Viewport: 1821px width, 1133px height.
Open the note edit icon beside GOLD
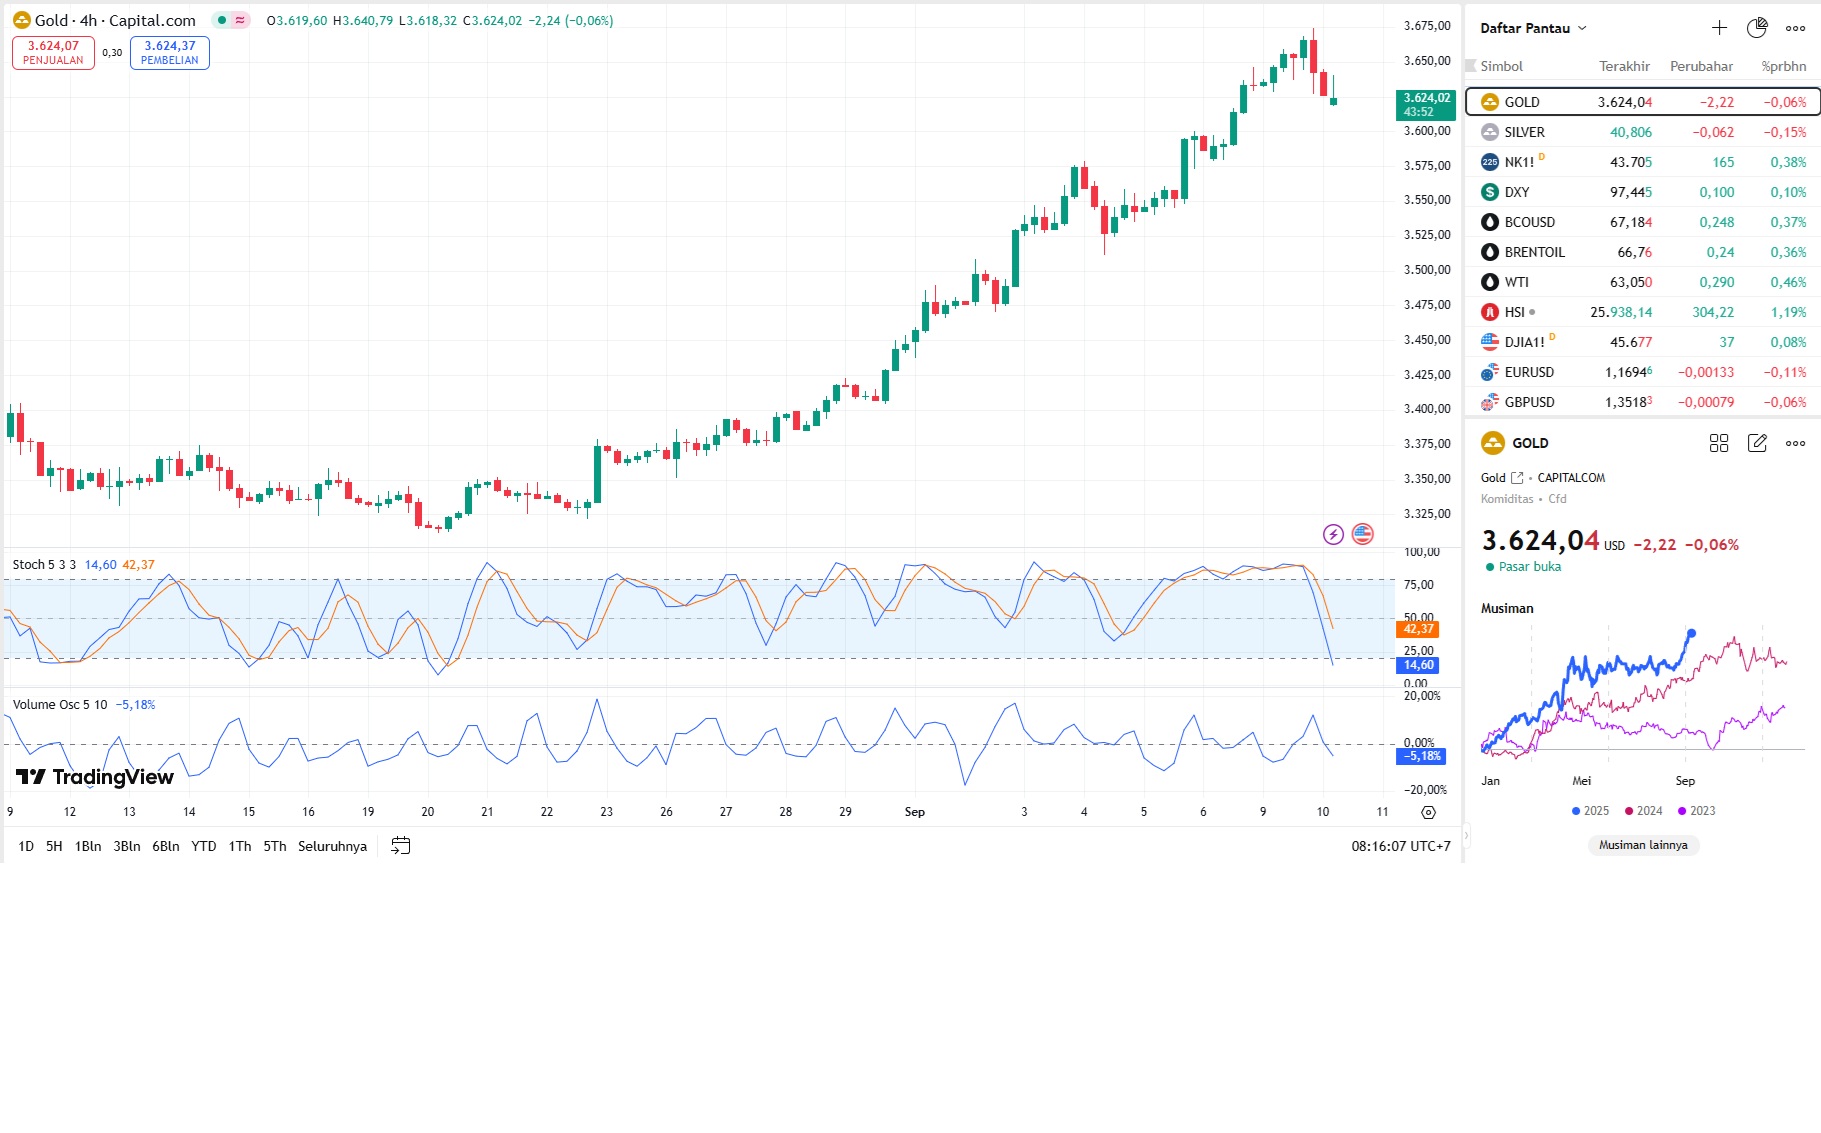coord(1757,443)
